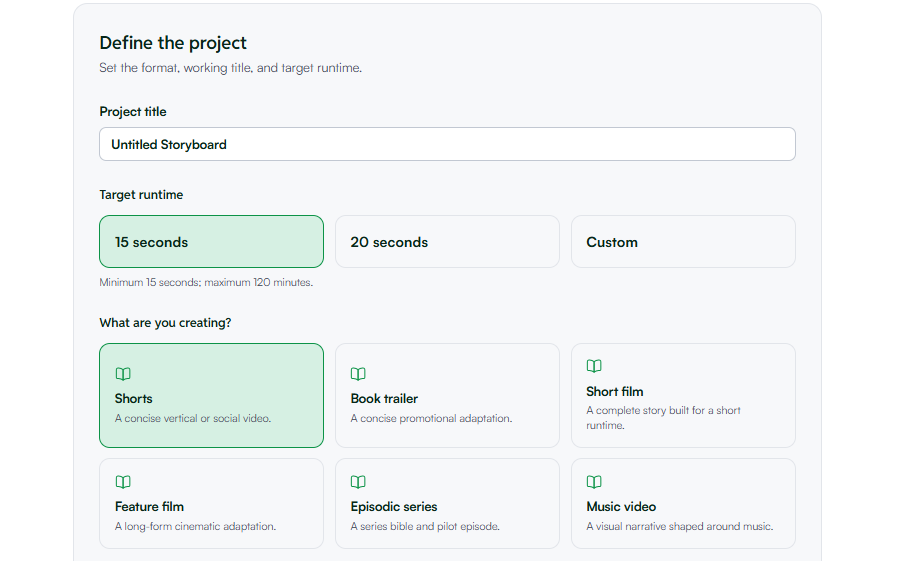Screen dimensions: 920x561
Task: Select the Feature film project type title
Action: tap(149, 506)
